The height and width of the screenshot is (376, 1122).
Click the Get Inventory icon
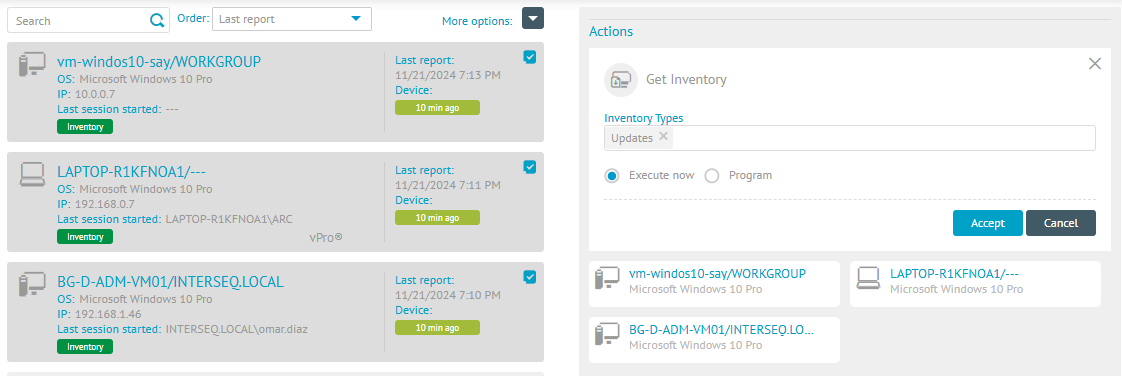click(620, 79)
